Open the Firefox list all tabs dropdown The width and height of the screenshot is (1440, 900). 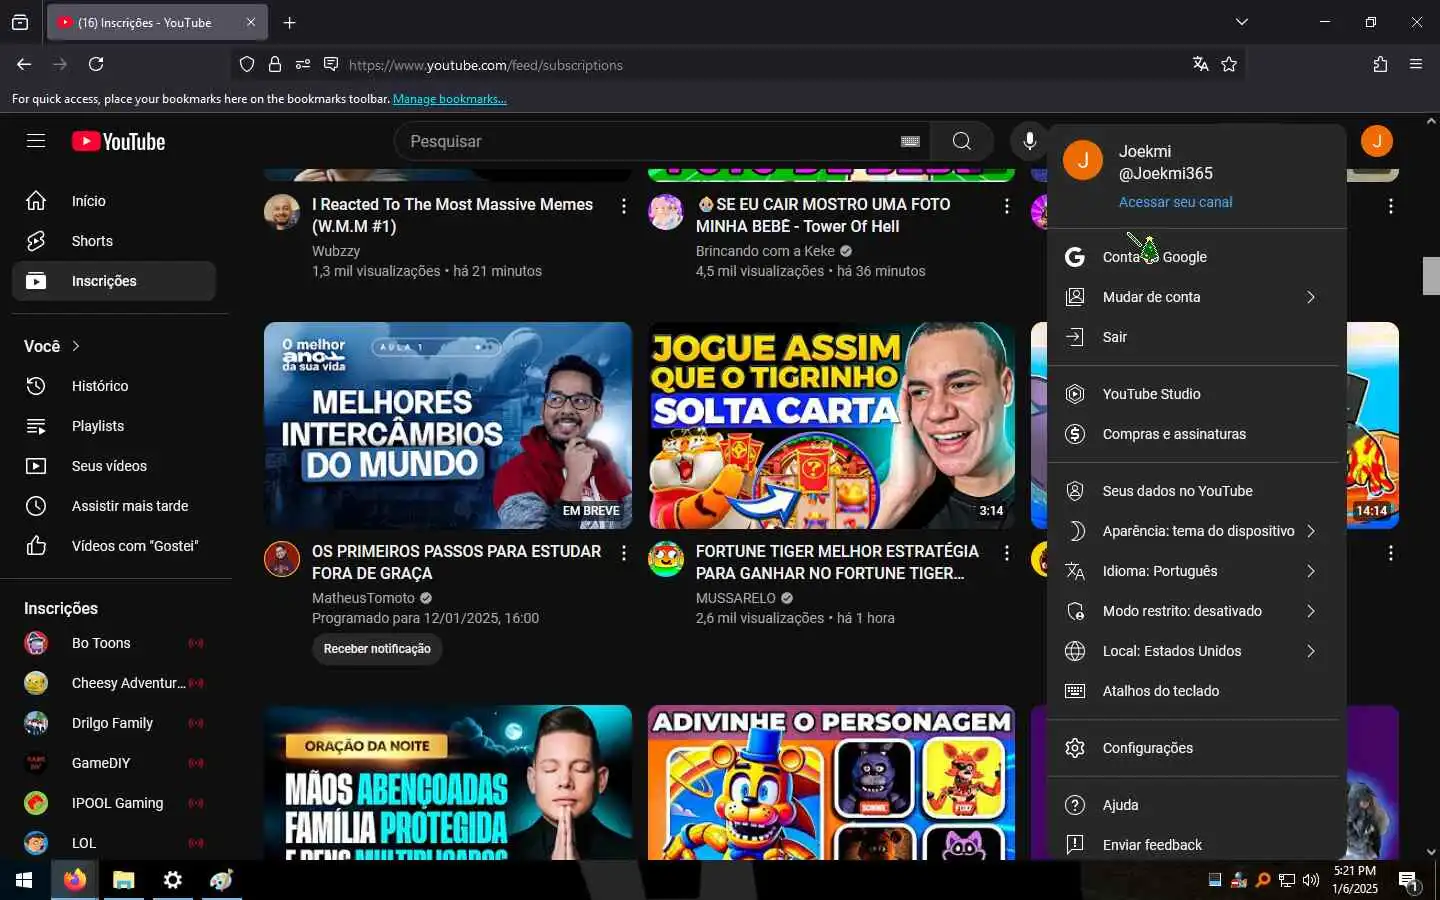(1241, 22)
